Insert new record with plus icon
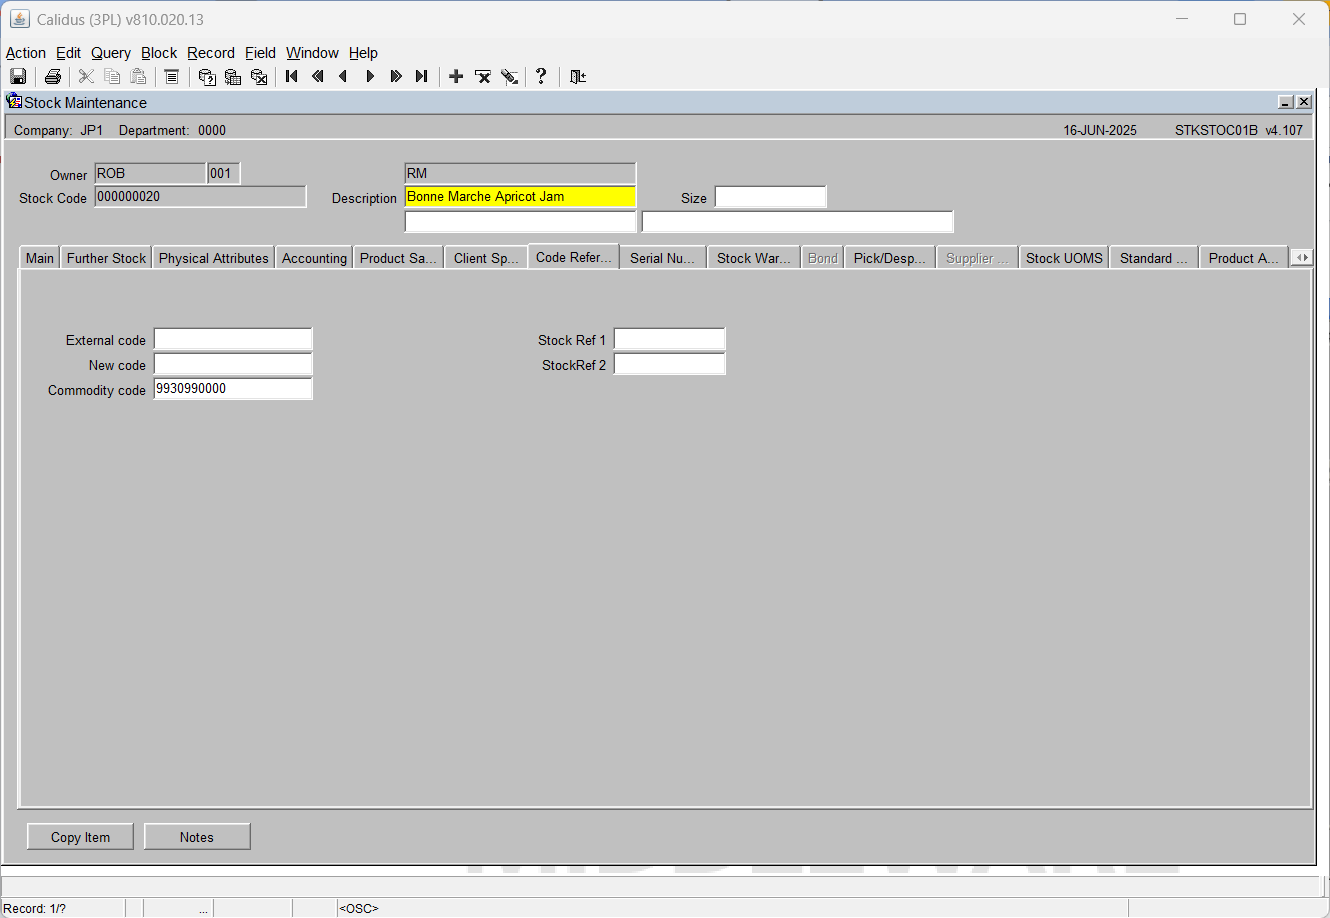The height and width of the screenshot is (918, 1330). (456, 77)
